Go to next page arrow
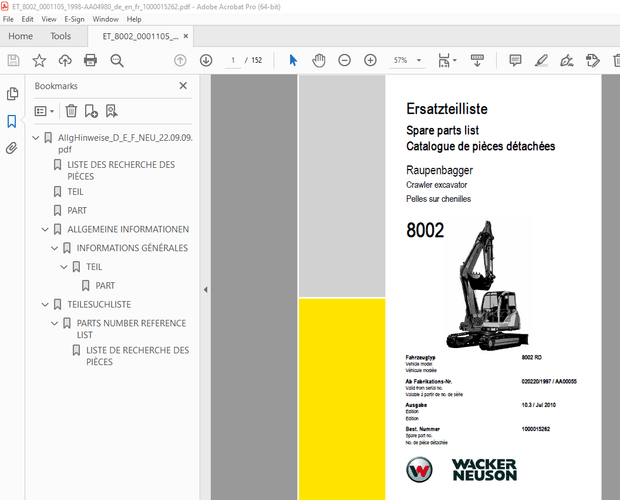 pos(206,60)
